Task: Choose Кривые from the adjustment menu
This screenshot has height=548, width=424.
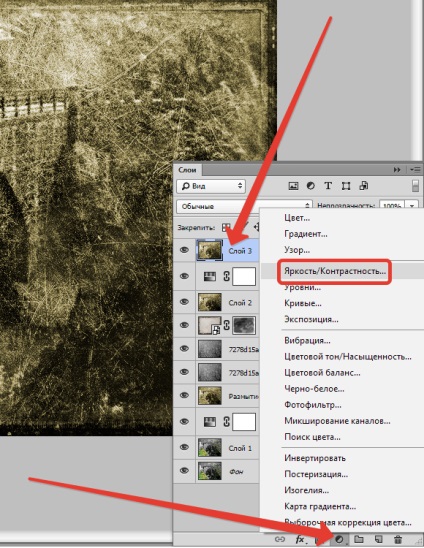Action: pos(303,303)
